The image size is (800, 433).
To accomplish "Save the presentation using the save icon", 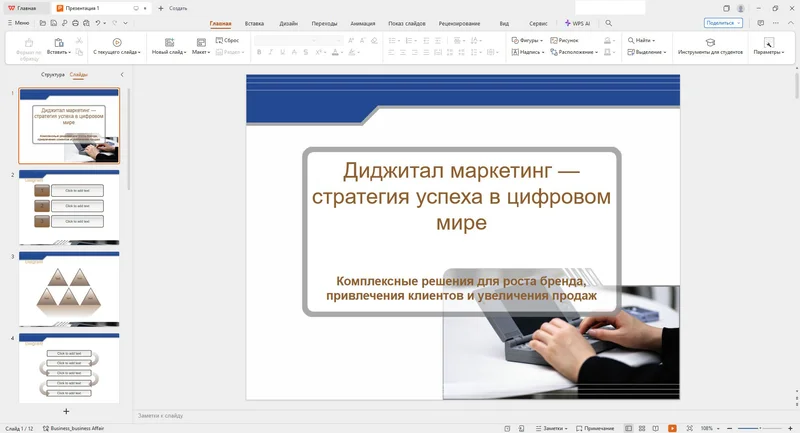I will [54, 23].
